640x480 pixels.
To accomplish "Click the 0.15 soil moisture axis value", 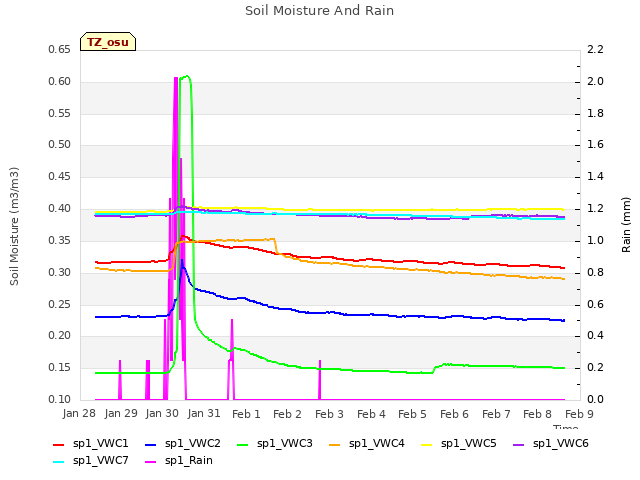I will click(x=60, y=367).
